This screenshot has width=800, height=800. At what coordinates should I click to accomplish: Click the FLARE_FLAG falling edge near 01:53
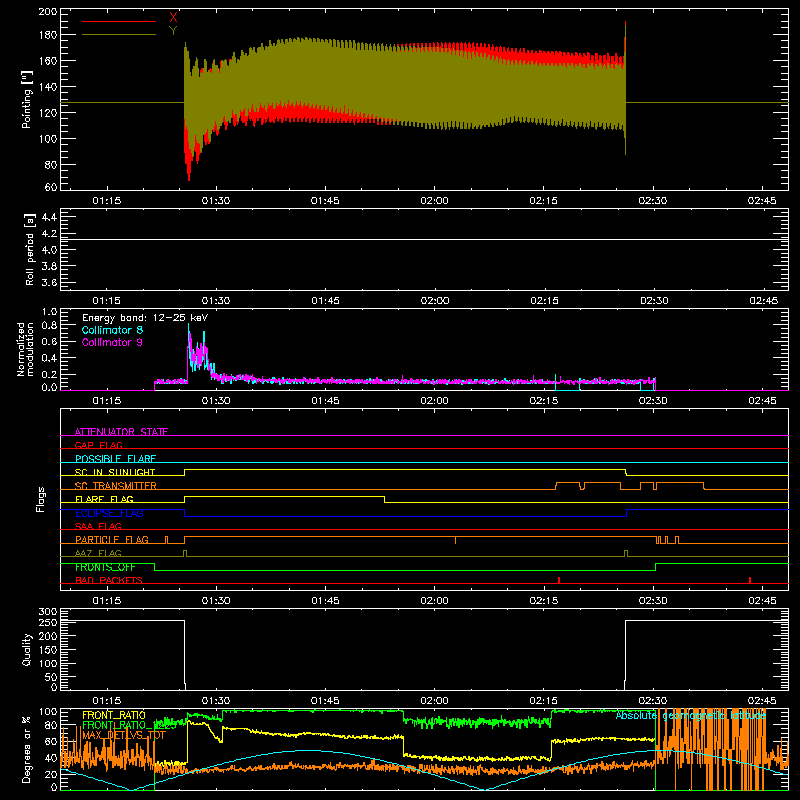pos(384,499)
